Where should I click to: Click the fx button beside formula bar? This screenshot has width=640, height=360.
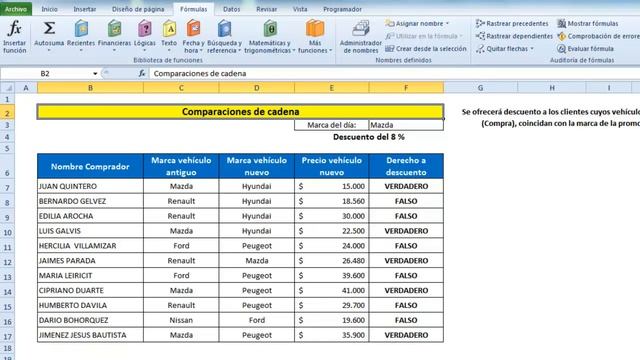[142, 73]
